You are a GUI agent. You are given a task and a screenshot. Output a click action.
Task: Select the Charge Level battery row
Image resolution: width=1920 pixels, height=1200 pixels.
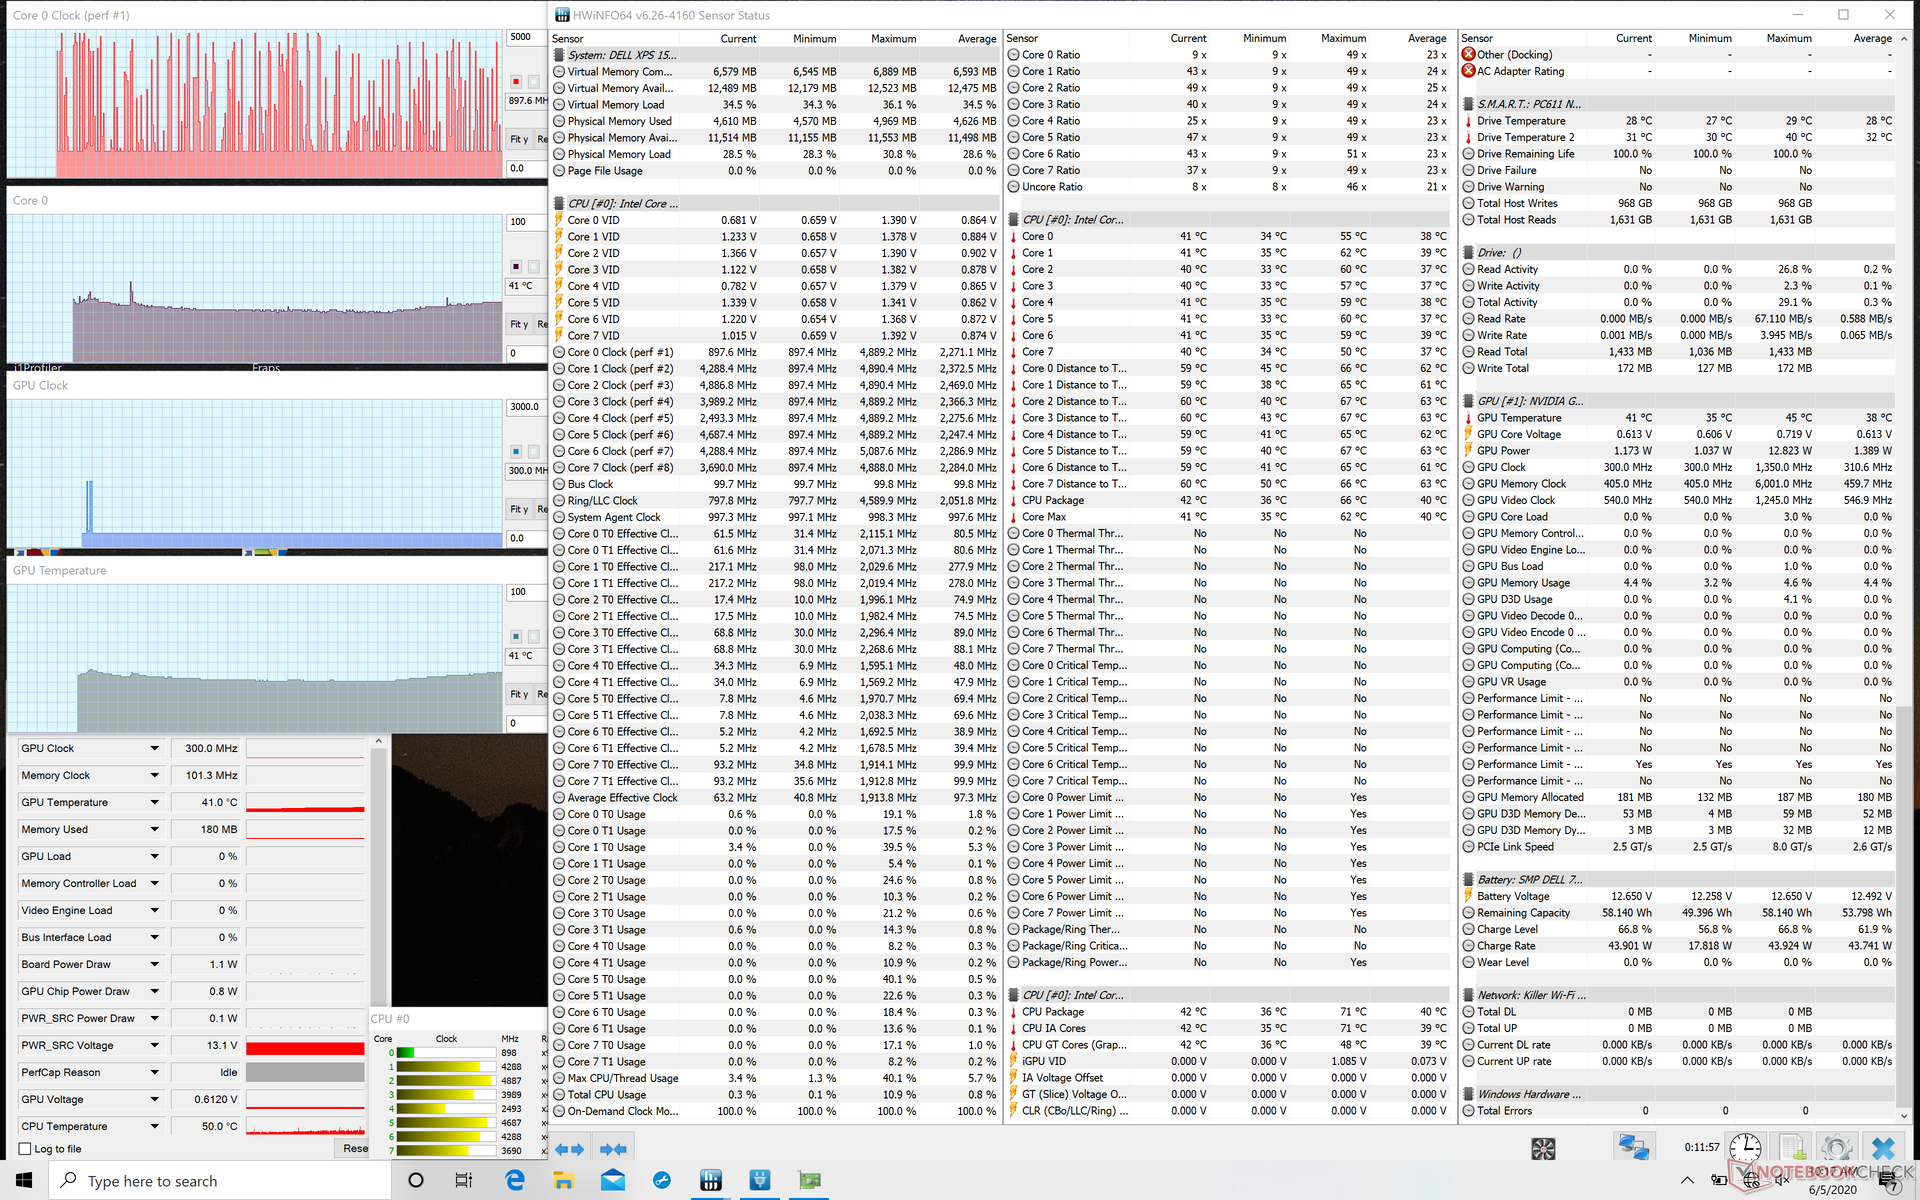pos(1678,929)
